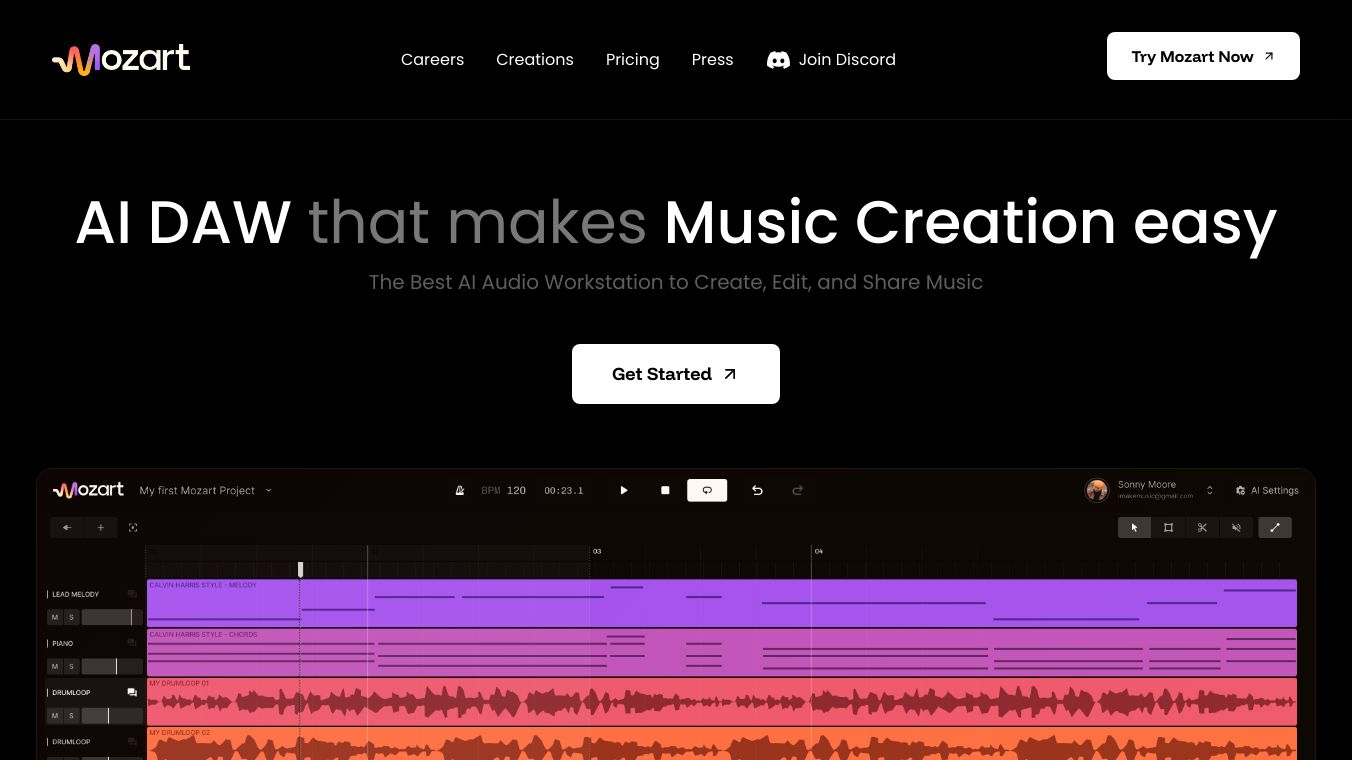
Task: Add a new track with the plus button
Action: [100, 527]
